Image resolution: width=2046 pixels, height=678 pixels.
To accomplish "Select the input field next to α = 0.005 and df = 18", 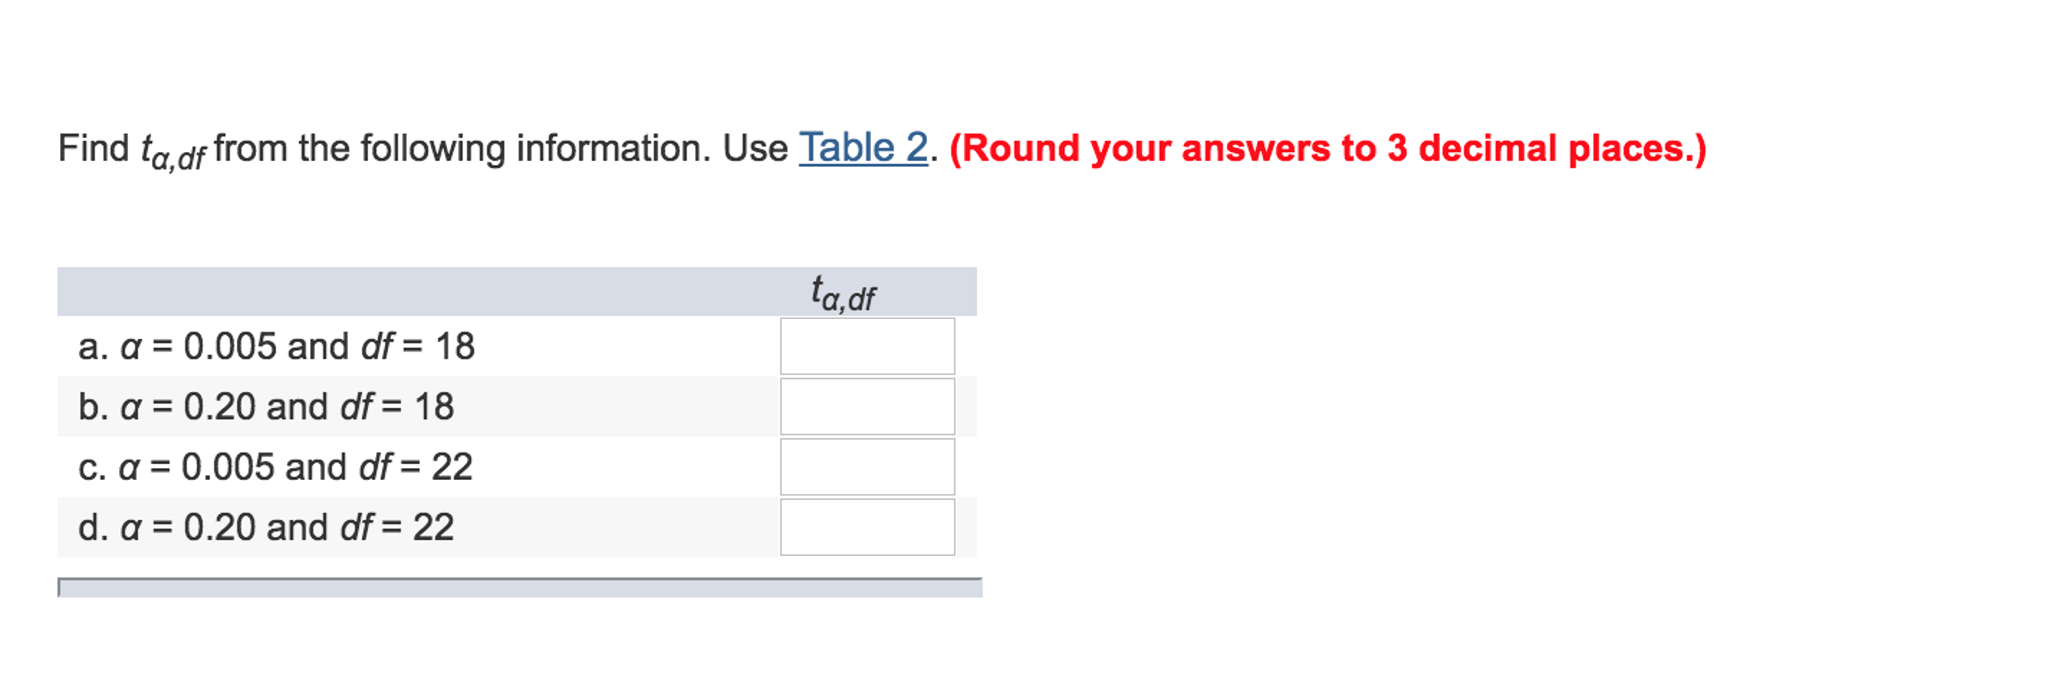I will point(866,345).
